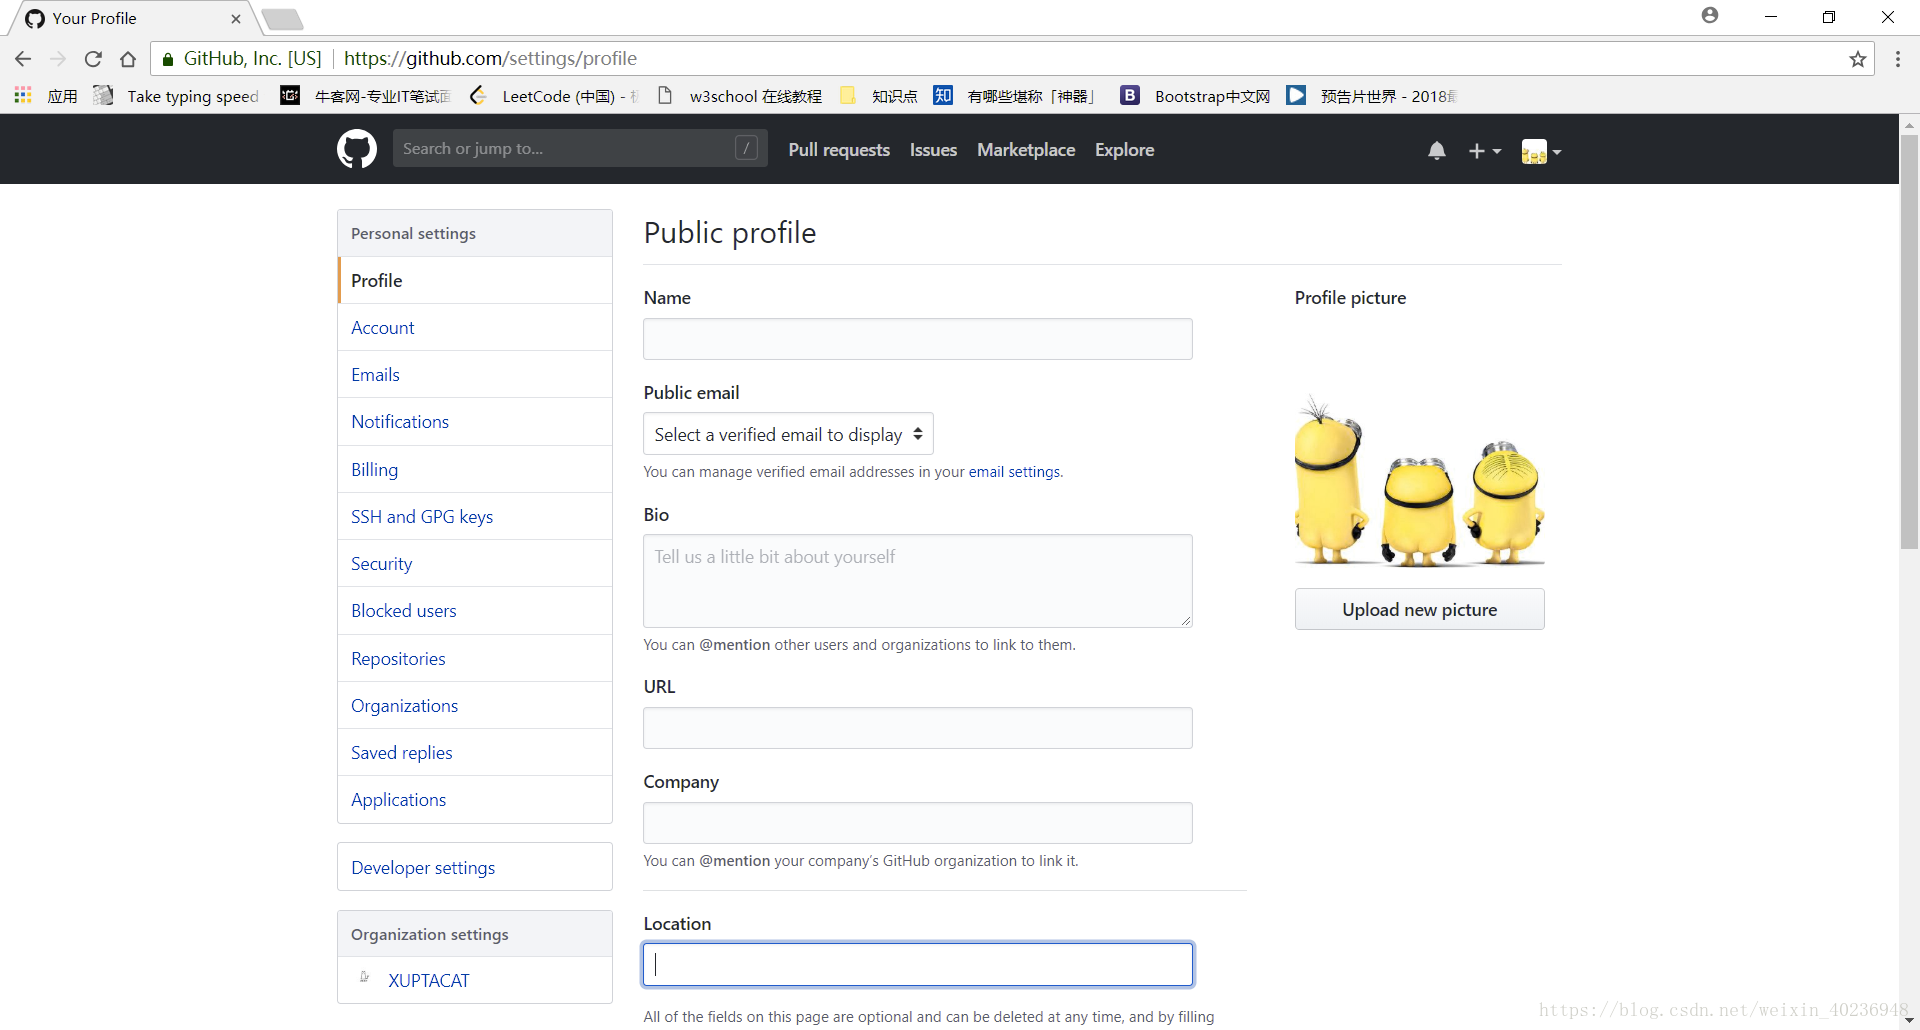Open Developer settings

pyautogui.click(x=475, y=867)
